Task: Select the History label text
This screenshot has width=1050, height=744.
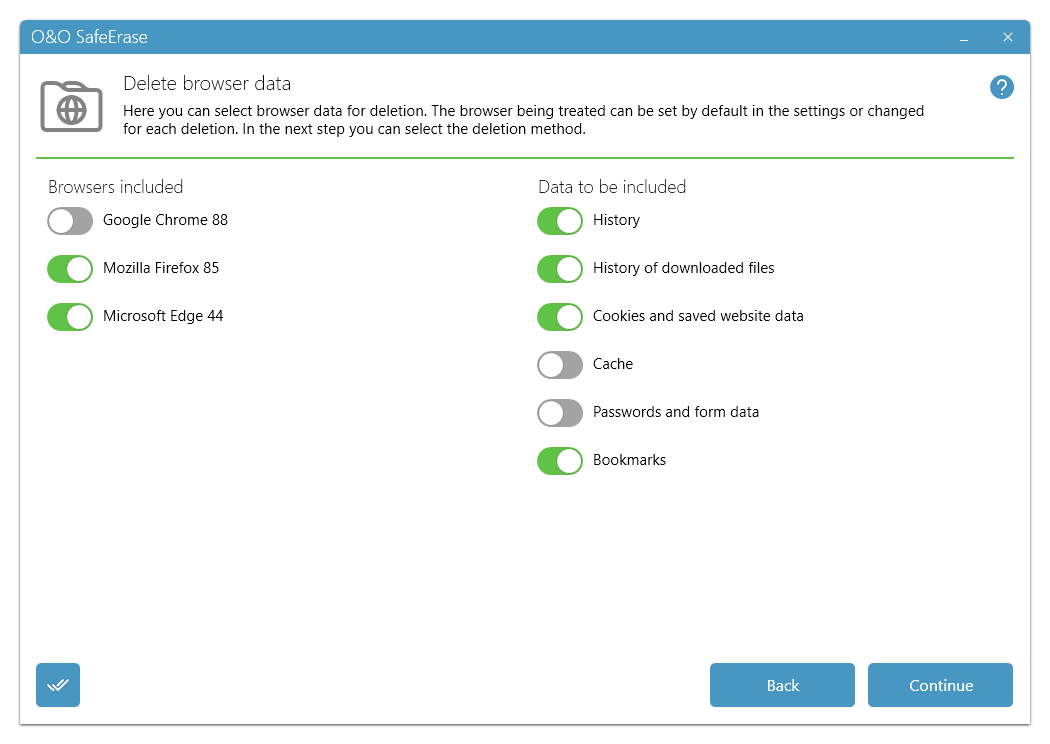Action: point(617,220)
